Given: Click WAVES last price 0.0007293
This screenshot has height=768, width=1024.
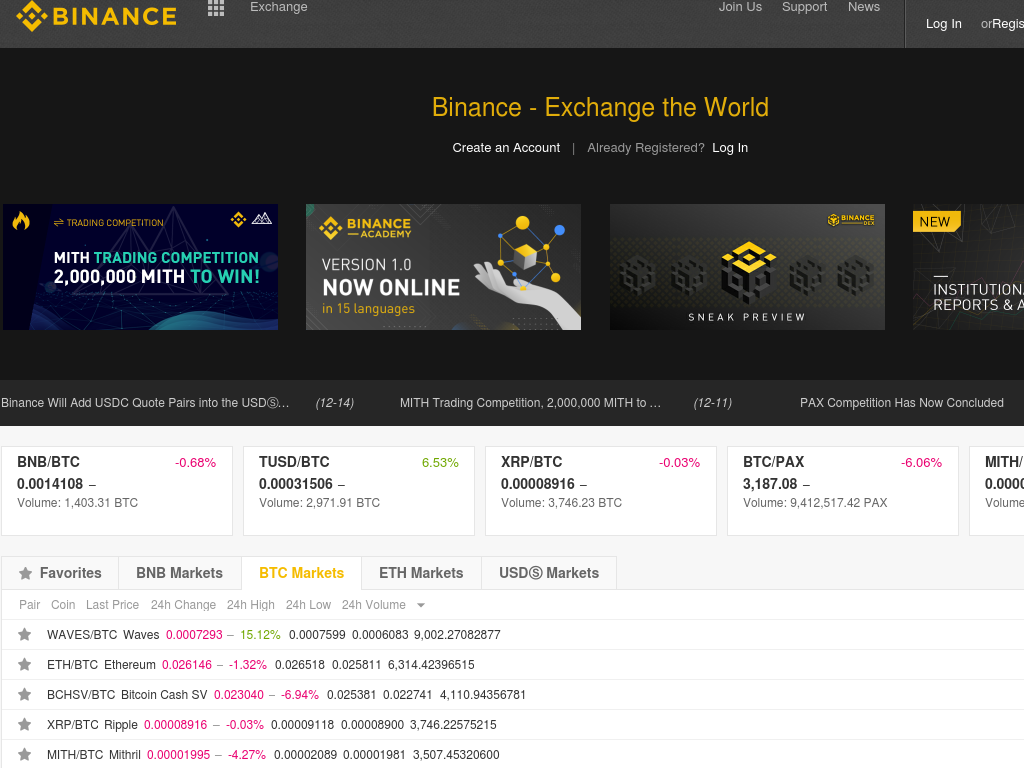Looking at the screenshot, I should [x=194, y=635].
